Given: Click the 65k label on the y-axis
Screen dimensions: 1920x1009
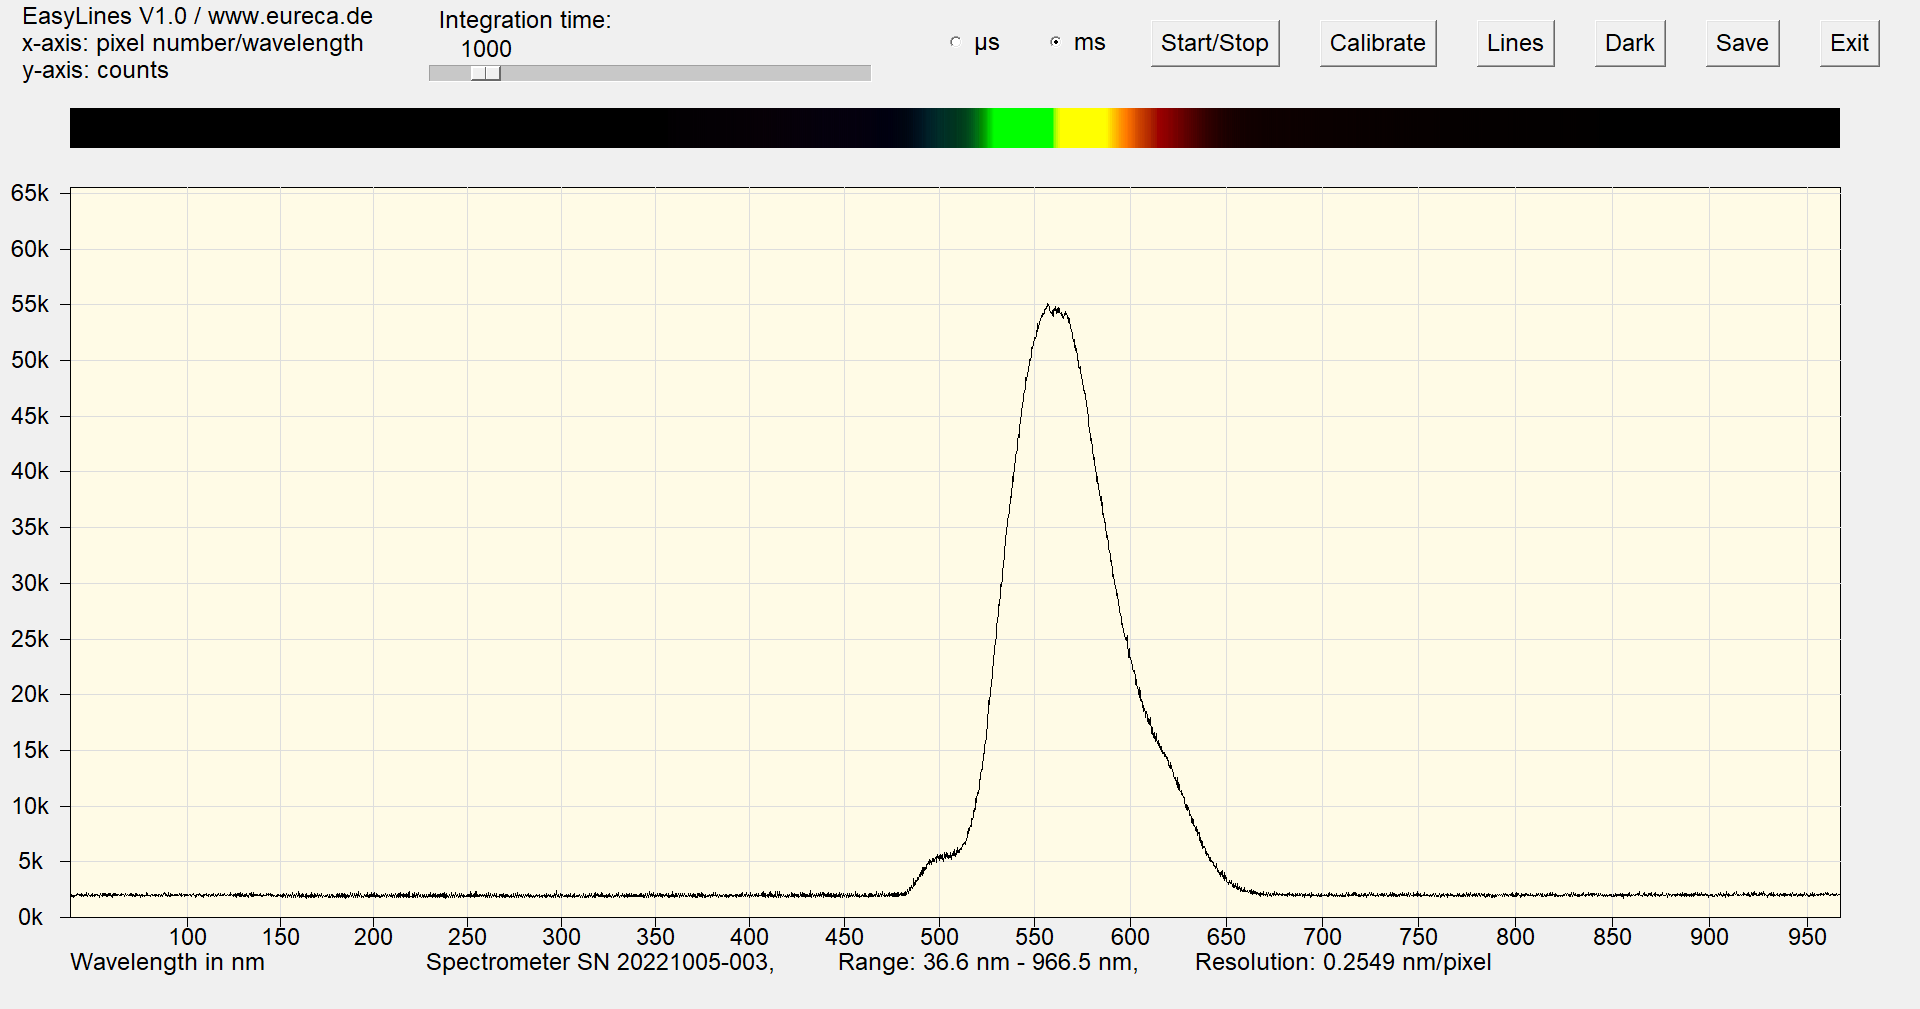Looking at the screenshot, I should pos(29,193).
